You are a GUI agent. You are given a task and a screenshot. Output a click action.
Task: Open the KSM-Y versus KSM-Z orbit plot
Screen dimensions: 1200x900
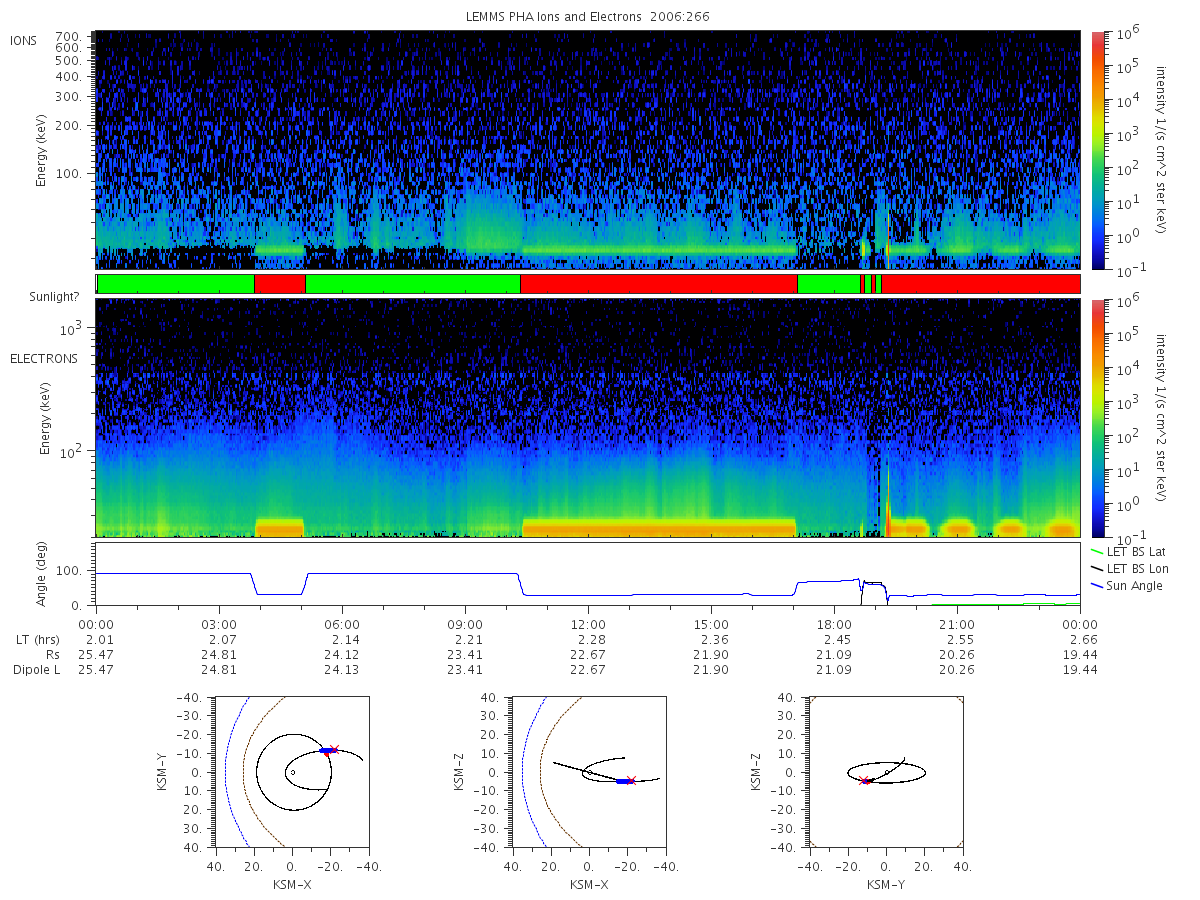pyautogui.click(x=885, y=771)
